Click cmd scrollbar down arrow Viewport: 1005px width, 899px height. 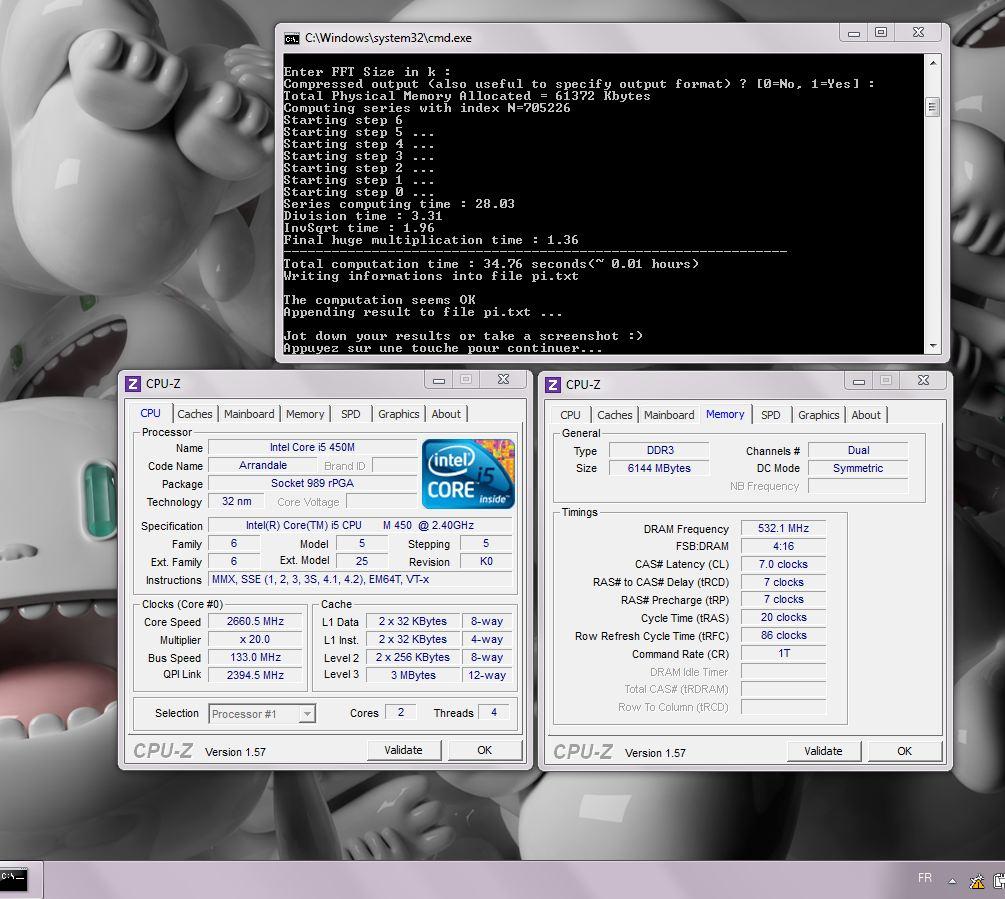[933, 345]
